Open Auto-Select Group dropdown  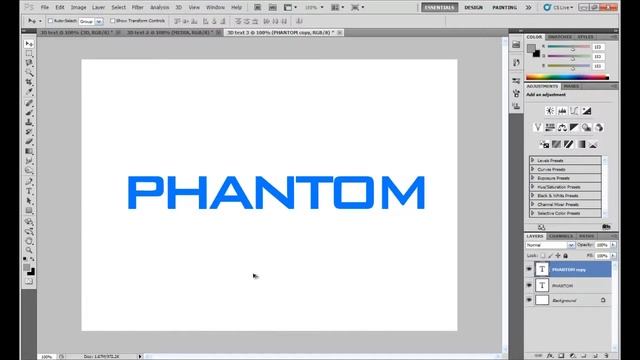[x=91, y=21]
